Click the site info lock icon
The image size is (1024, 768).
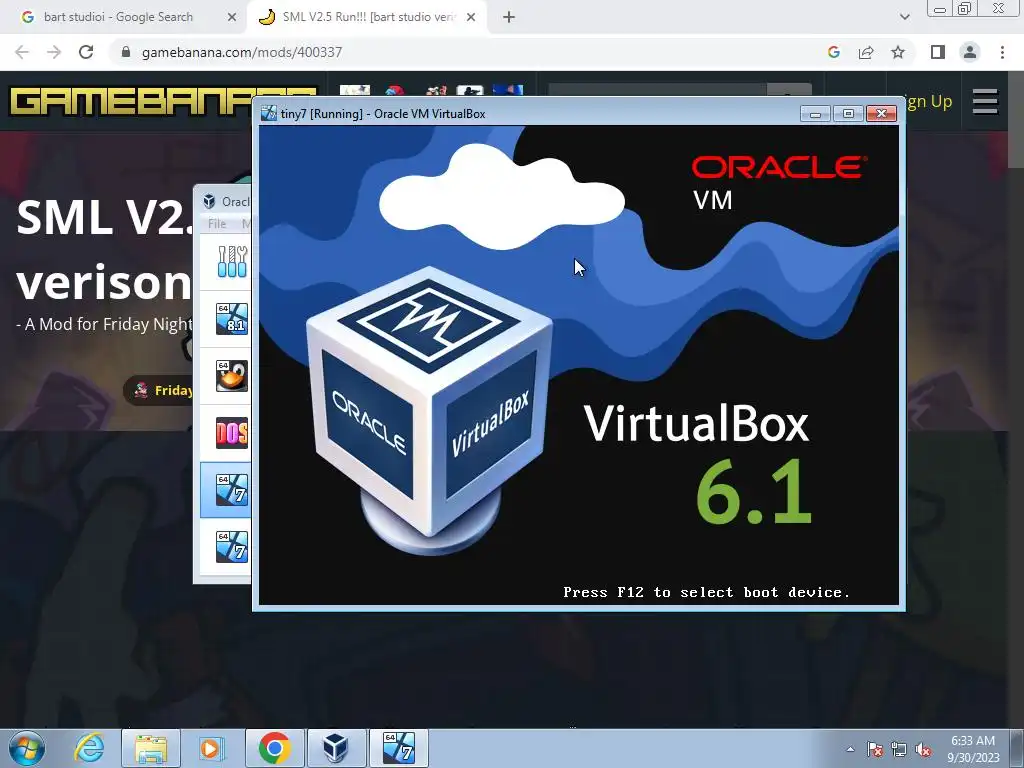(x=126, y=52)
